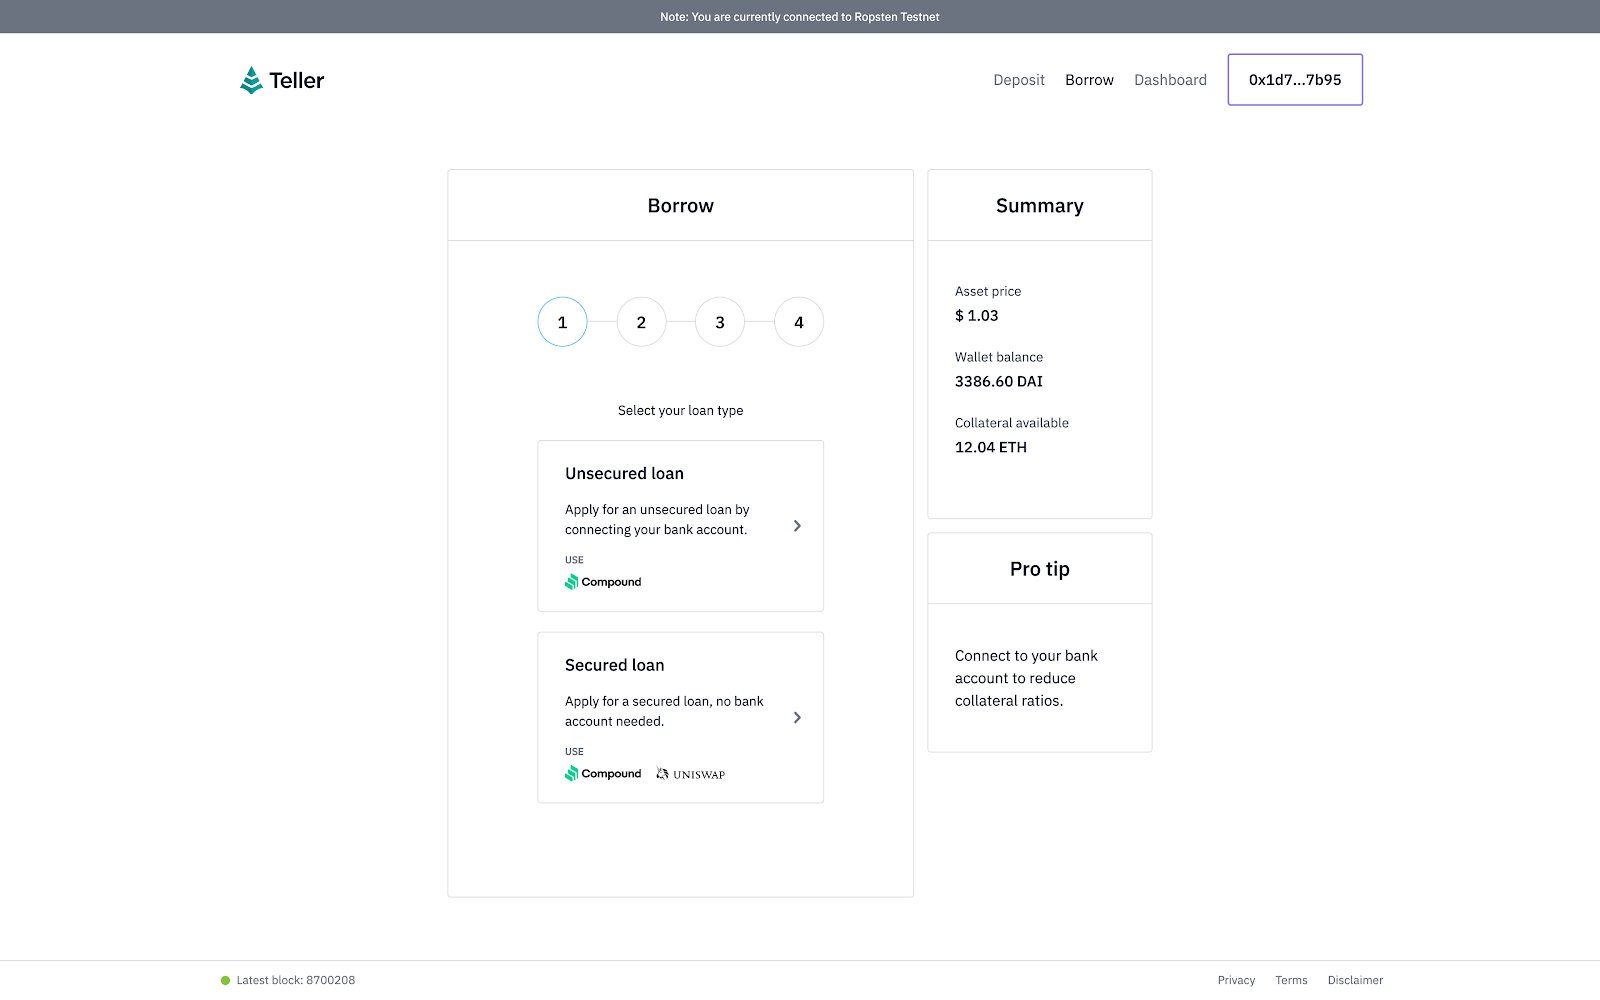Click the green latest block status dot
Image resolution: width=1600 pixels, height=1000 pixels.
pyautogui.click(x=226, y=981)
